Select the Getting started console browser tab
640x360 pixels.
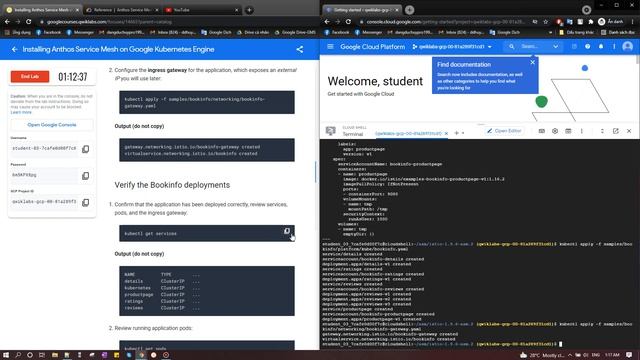coord(362,10)
